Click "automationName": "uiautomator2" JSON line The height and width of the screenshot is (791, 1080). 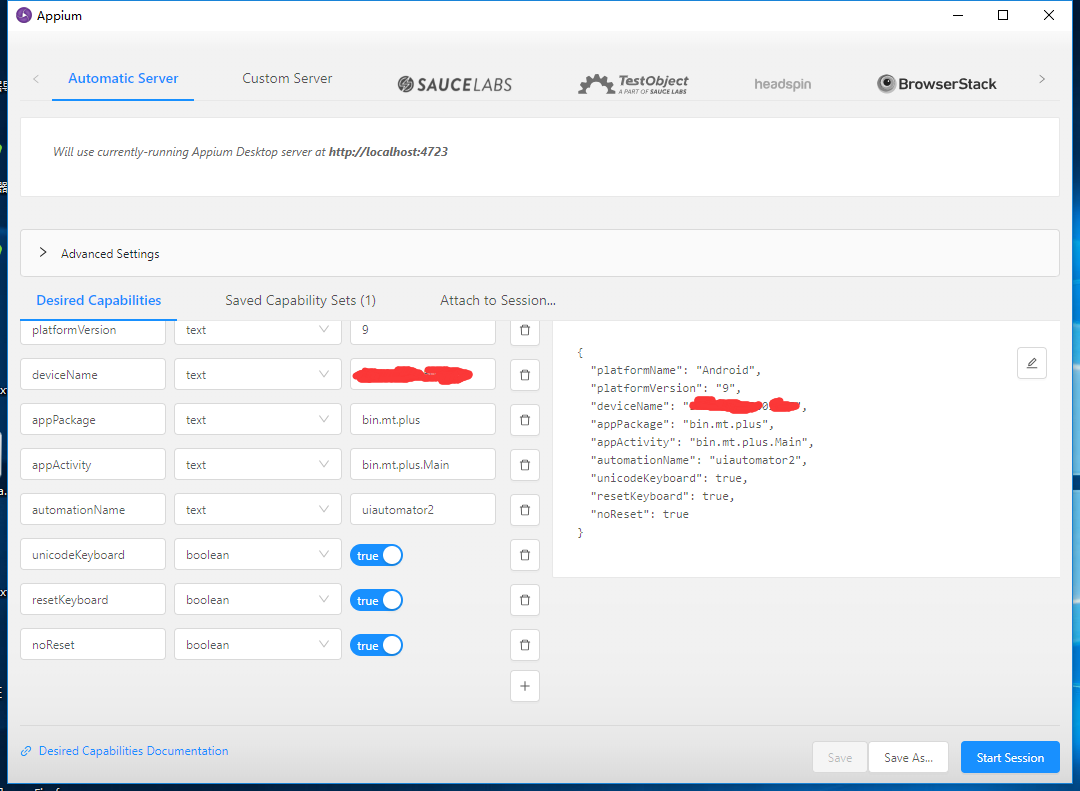(x=698, y=460)
